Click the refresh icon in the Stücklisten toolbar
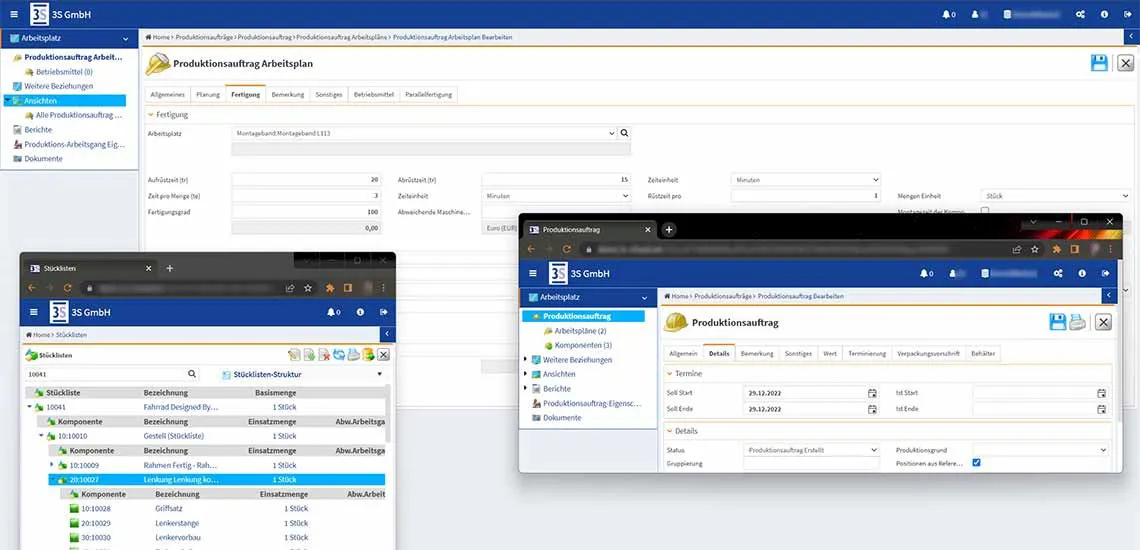This screenshot has height=550, width=1140. coord(339,355)
